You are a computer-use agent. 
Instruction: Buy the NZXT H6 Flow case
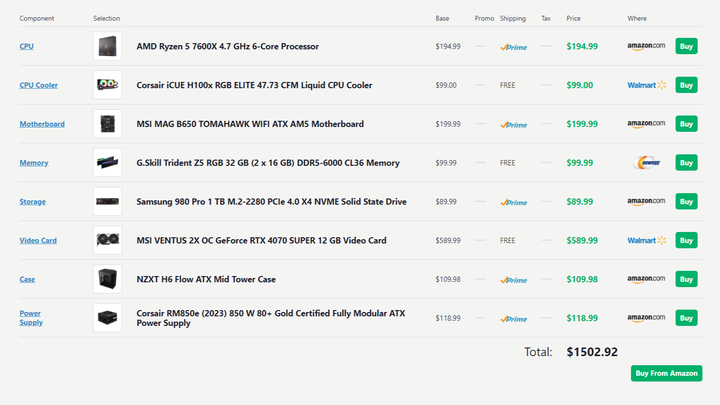tap(686, 279)
